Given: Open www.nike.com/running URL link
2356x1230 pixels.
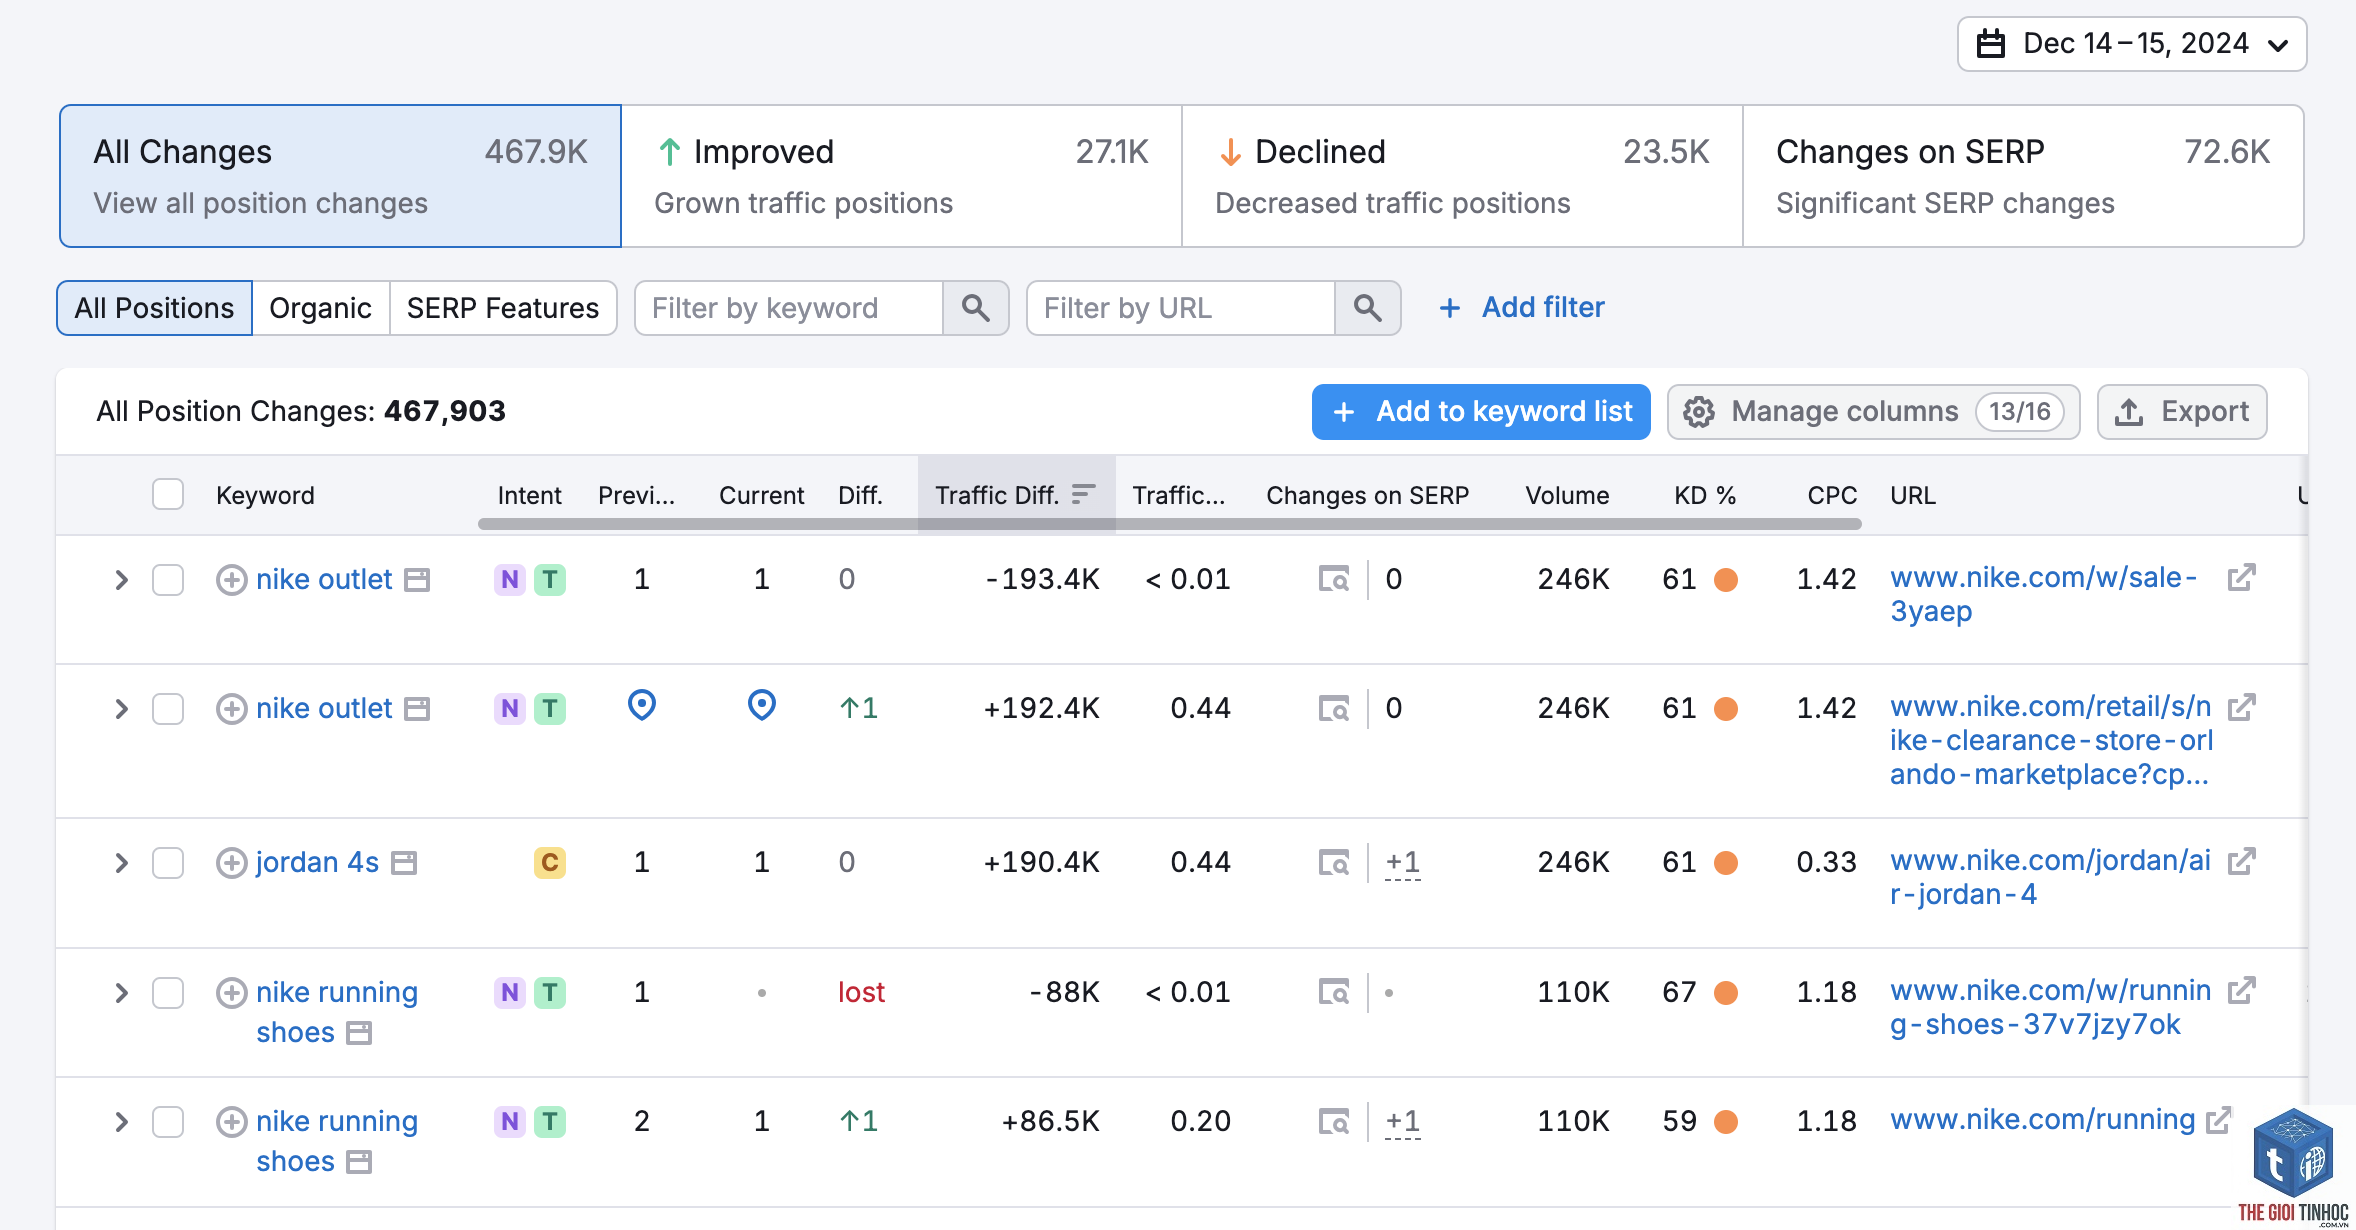Looking at the screenshot, I should pyautogui.click(x=2042, y=1120).
